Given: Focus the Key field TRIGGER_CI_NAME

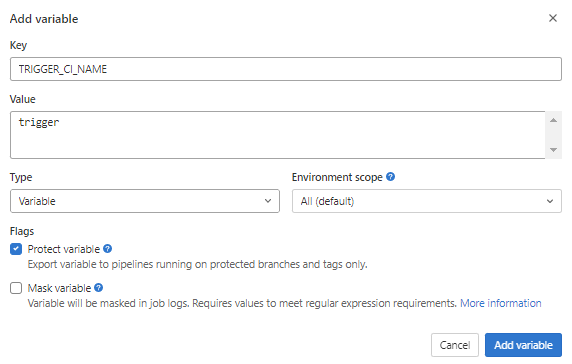Looking at the screenshot, I should point(286,69).
